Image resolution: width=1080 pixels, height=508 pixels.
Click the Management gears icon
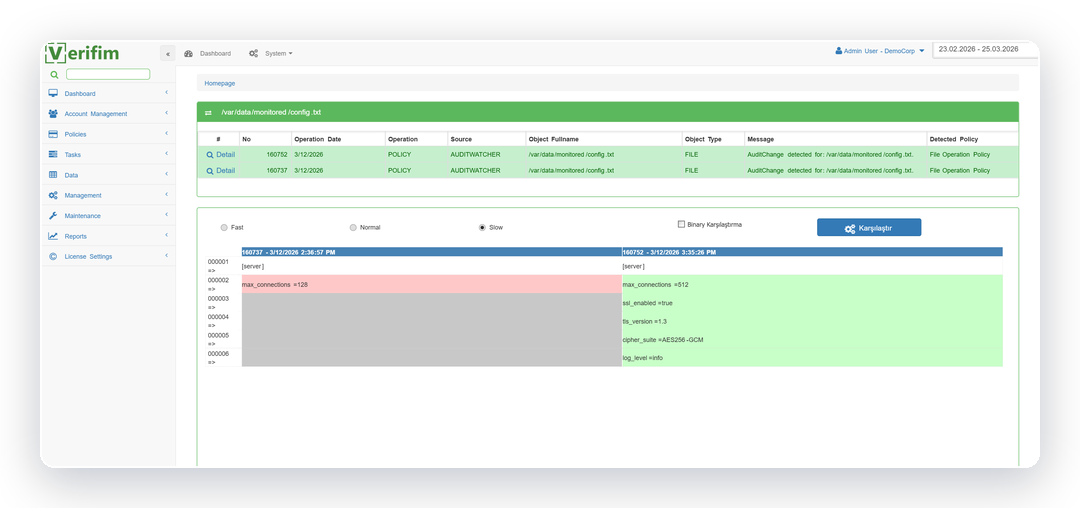coord(53,195)
